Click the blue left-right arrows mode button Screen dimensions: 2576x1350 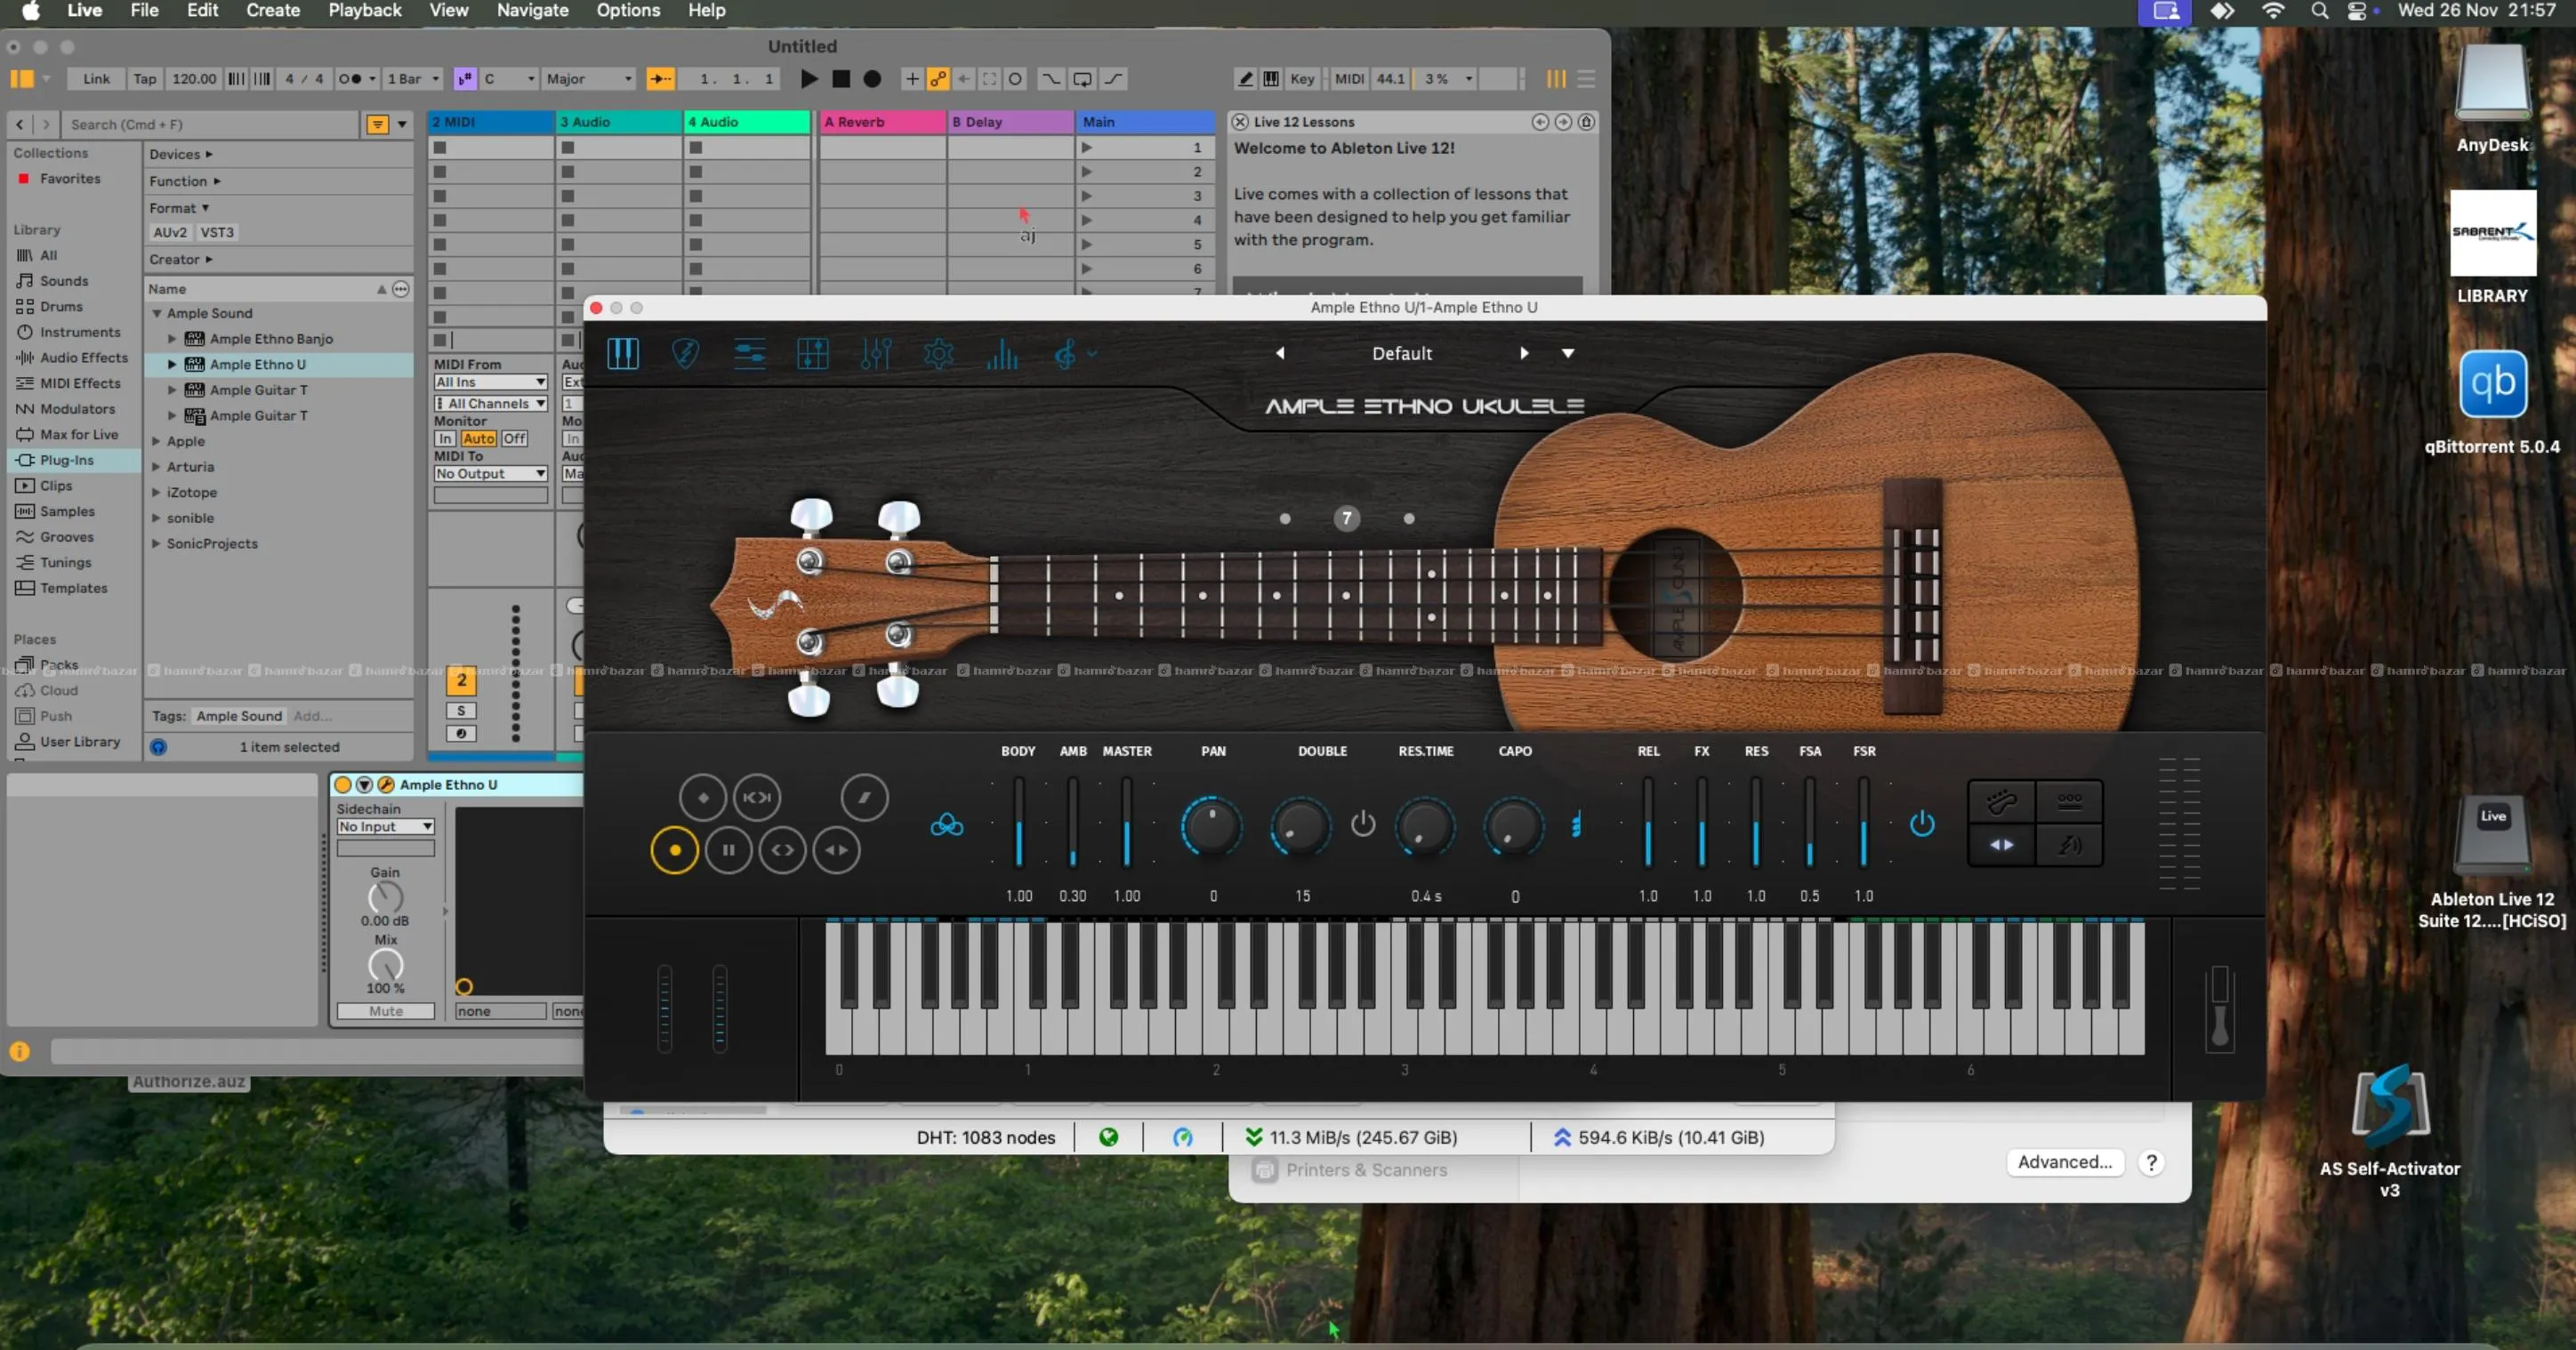point(2002,845)
